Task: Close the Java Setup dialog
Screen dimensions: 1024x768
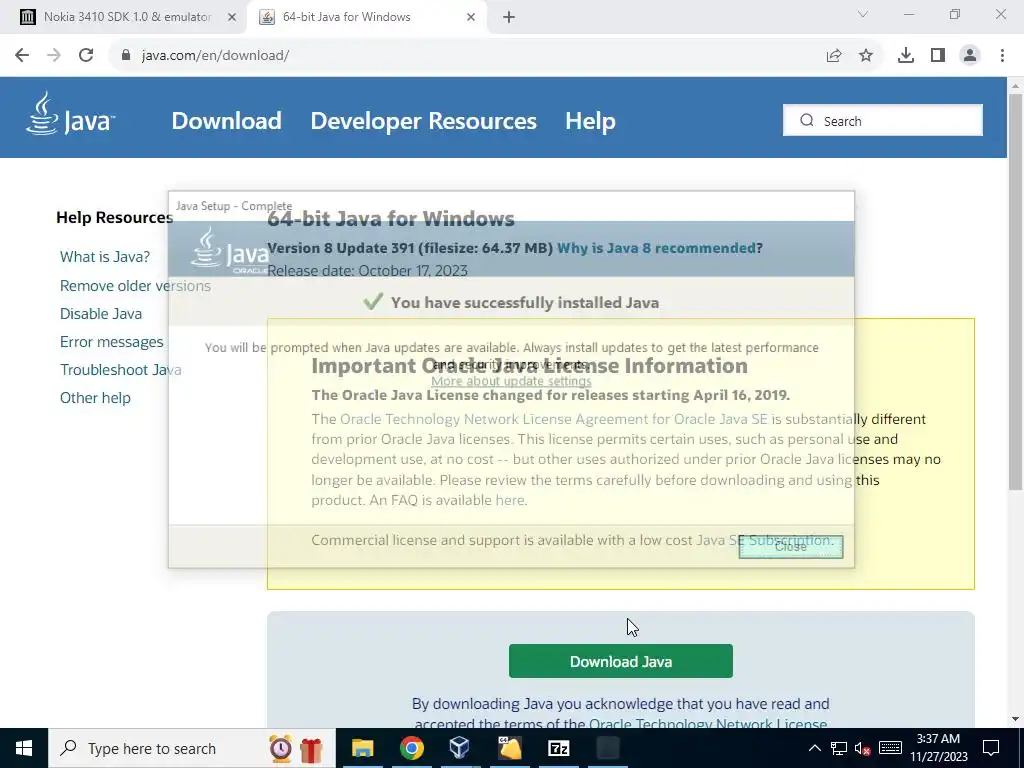Action: click(x=791, y=547)
